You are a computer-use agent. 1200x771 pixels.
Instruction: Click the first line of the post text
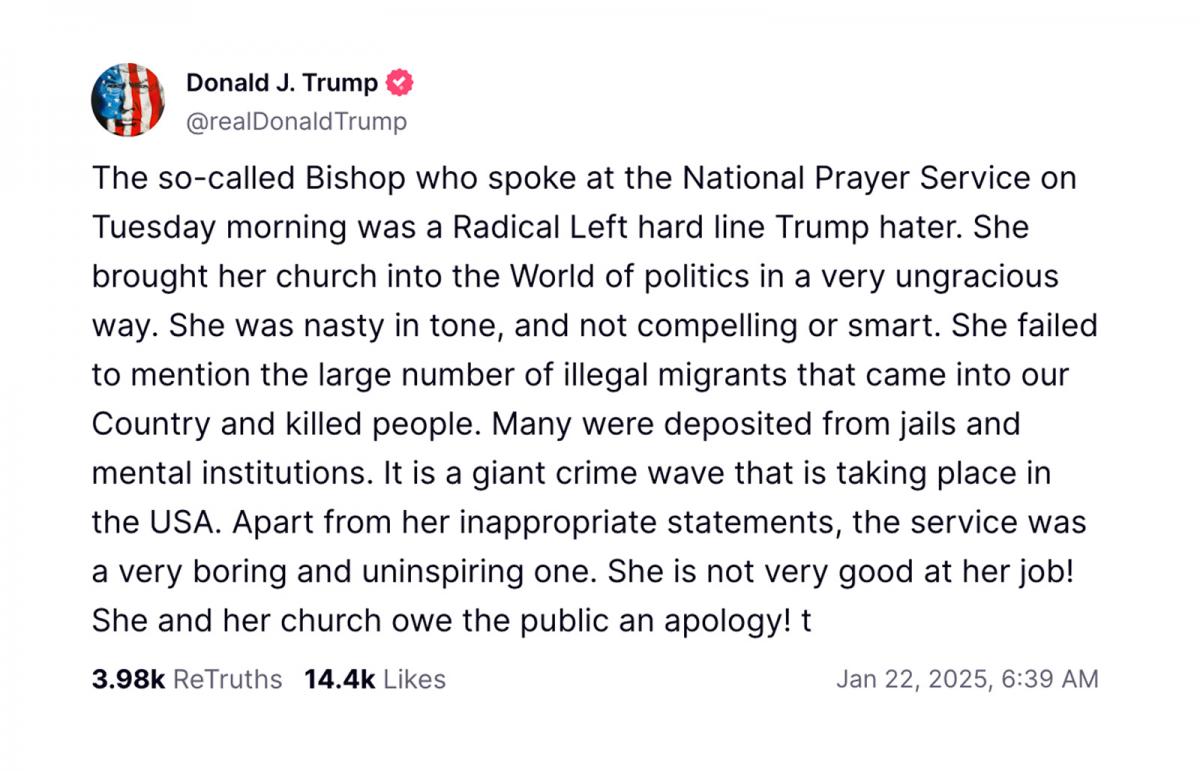pyautogui.click(x=584, y=178)
